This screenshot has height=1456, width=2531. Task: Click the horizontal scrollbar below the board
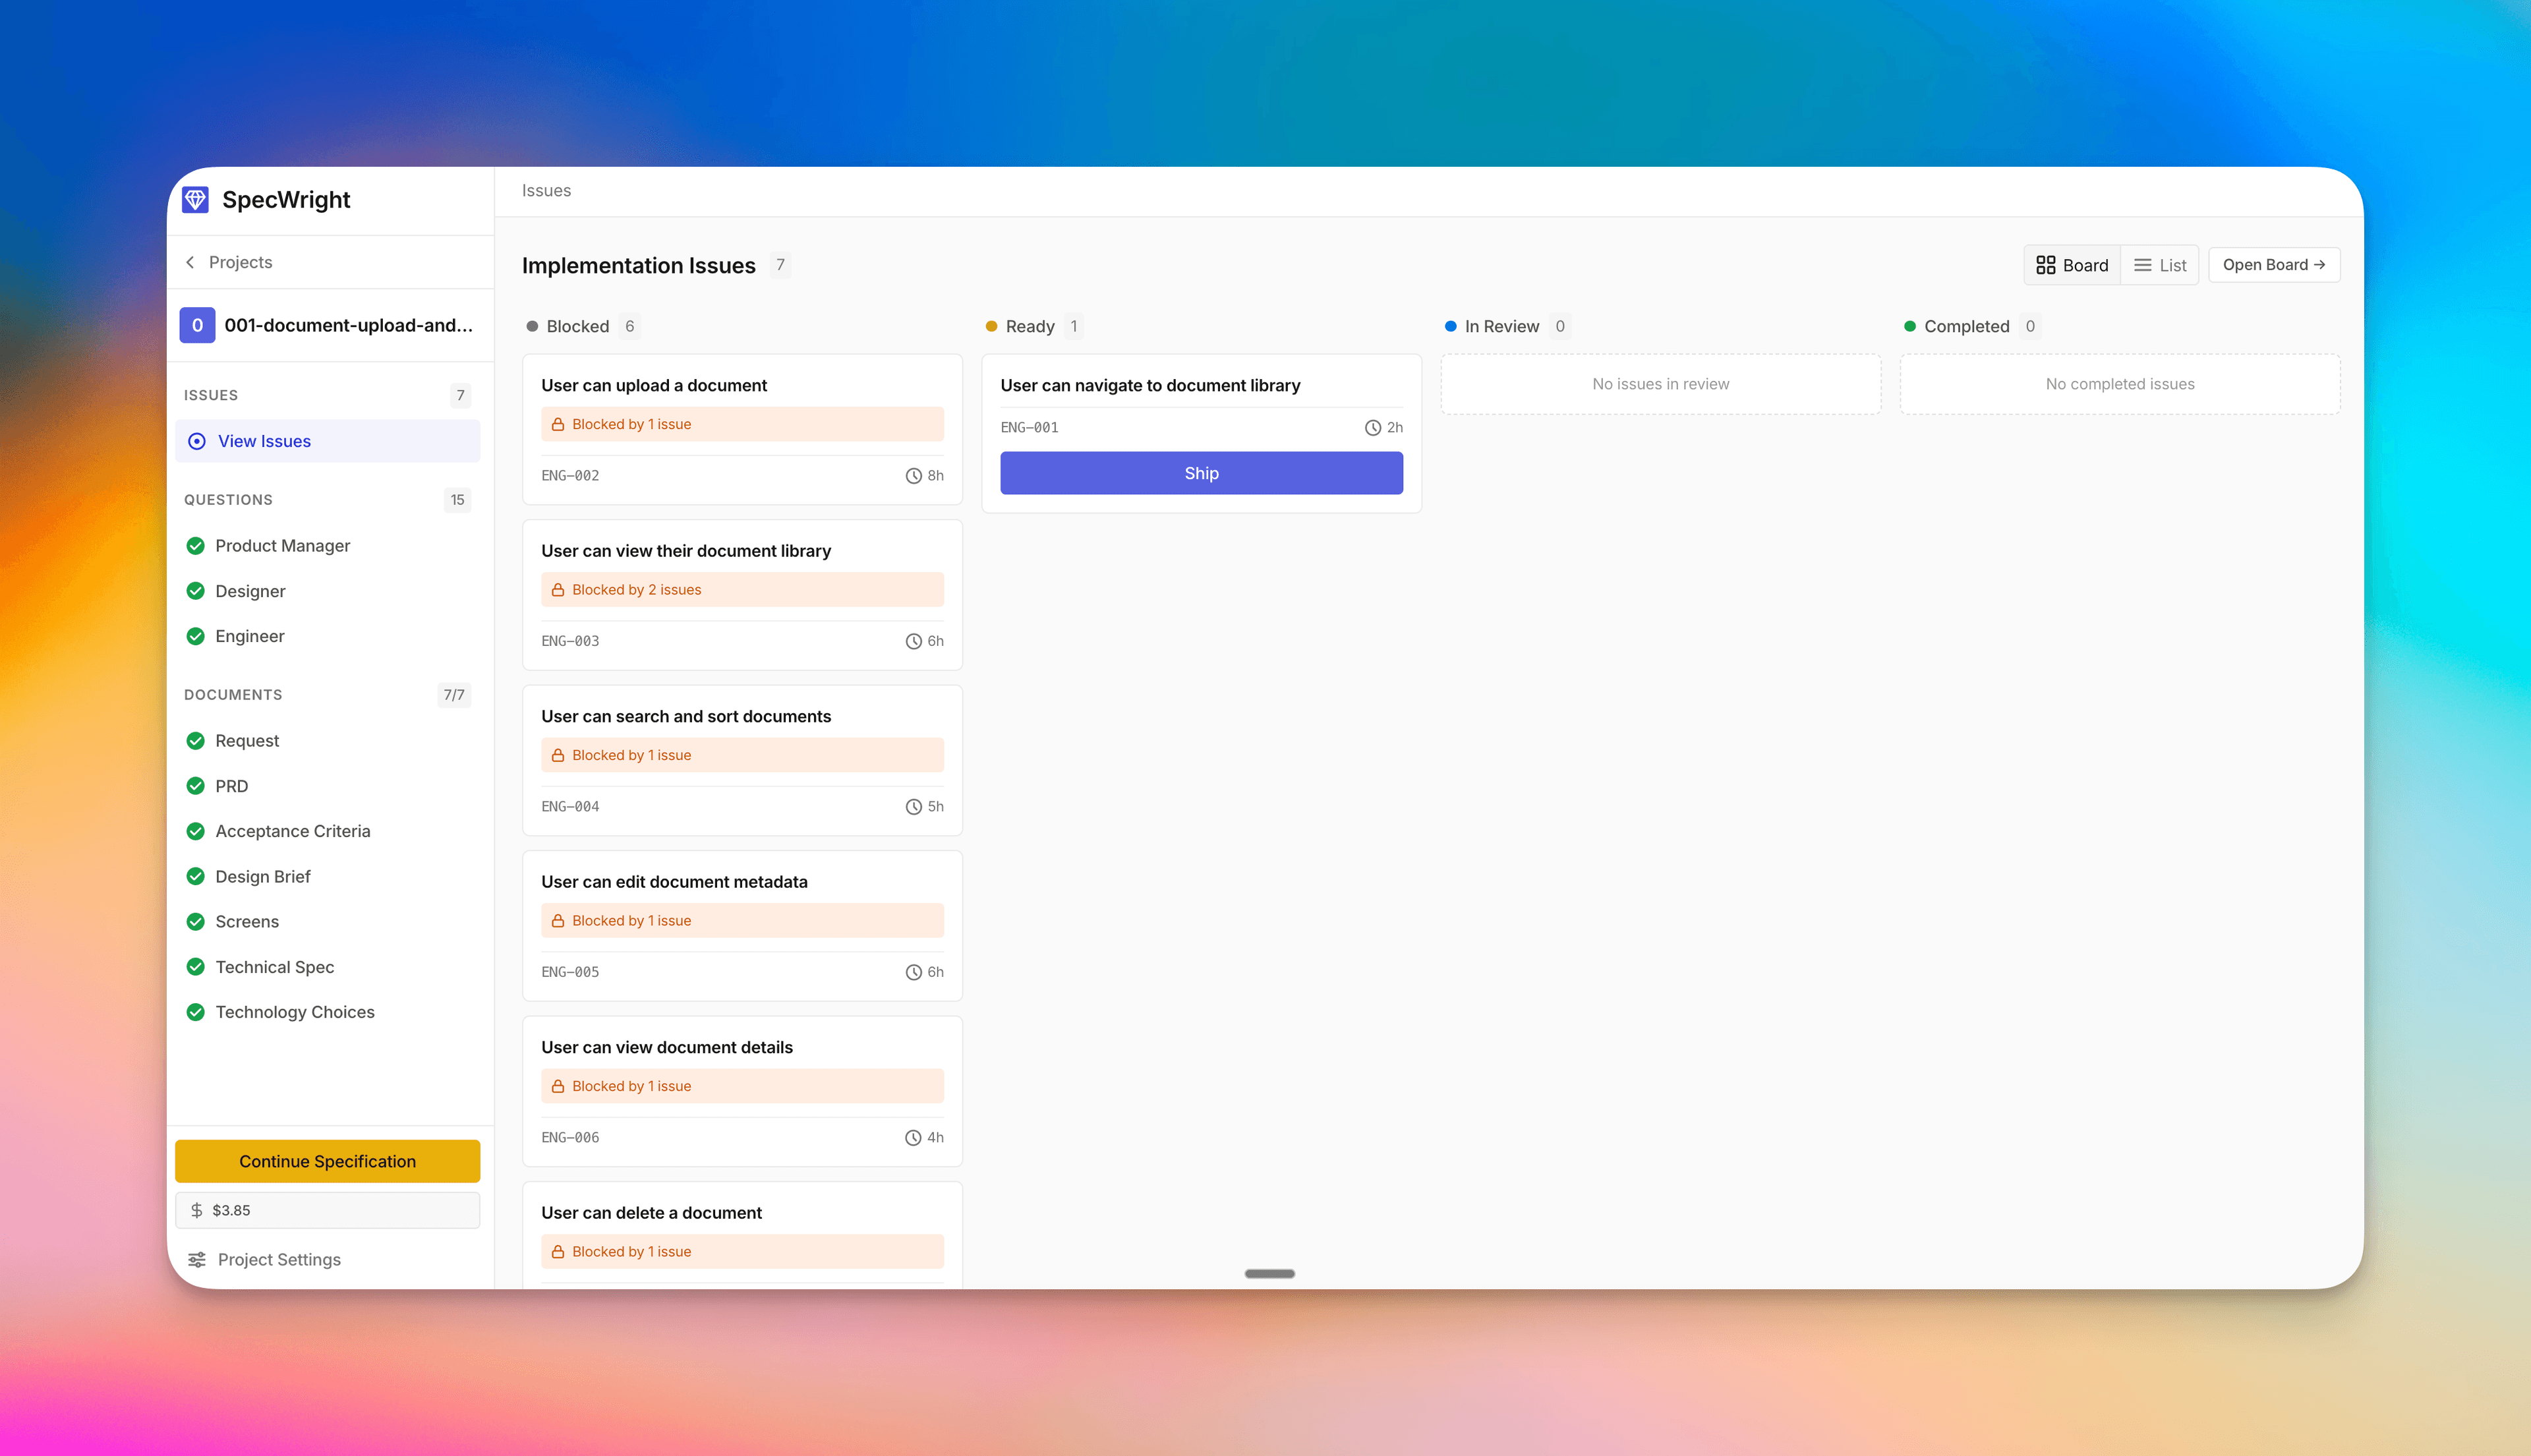pos(1268,1273)
